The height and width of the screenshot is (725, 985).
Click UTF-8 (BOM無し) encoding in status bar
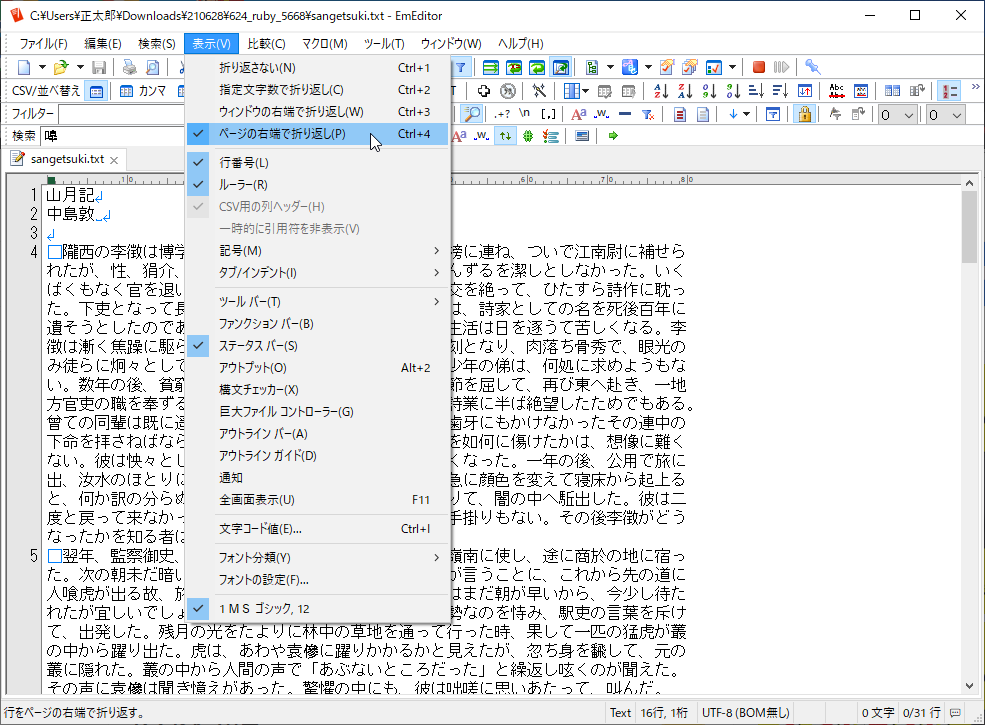tap(745, 712)
